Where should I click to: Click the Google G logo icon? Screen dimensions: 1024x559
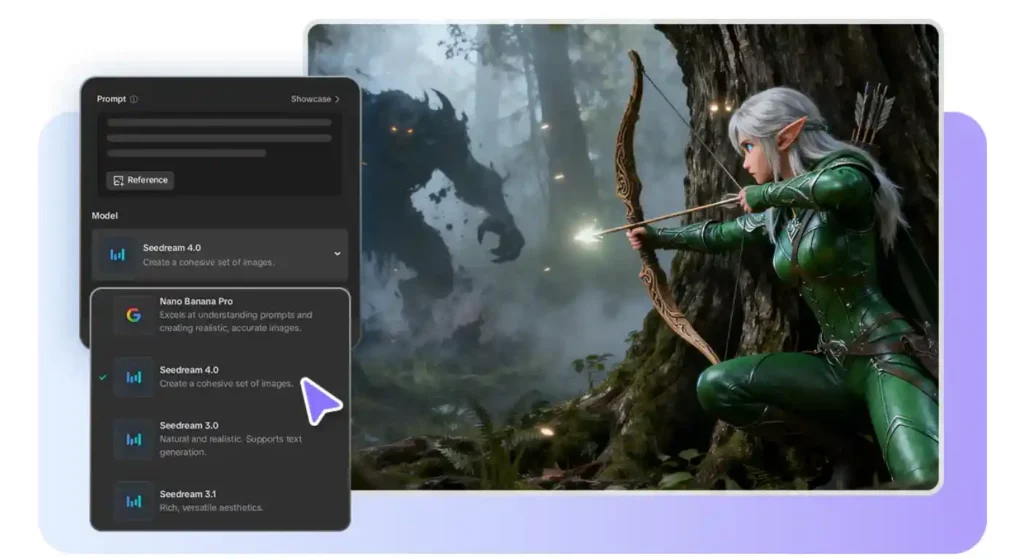133,315
